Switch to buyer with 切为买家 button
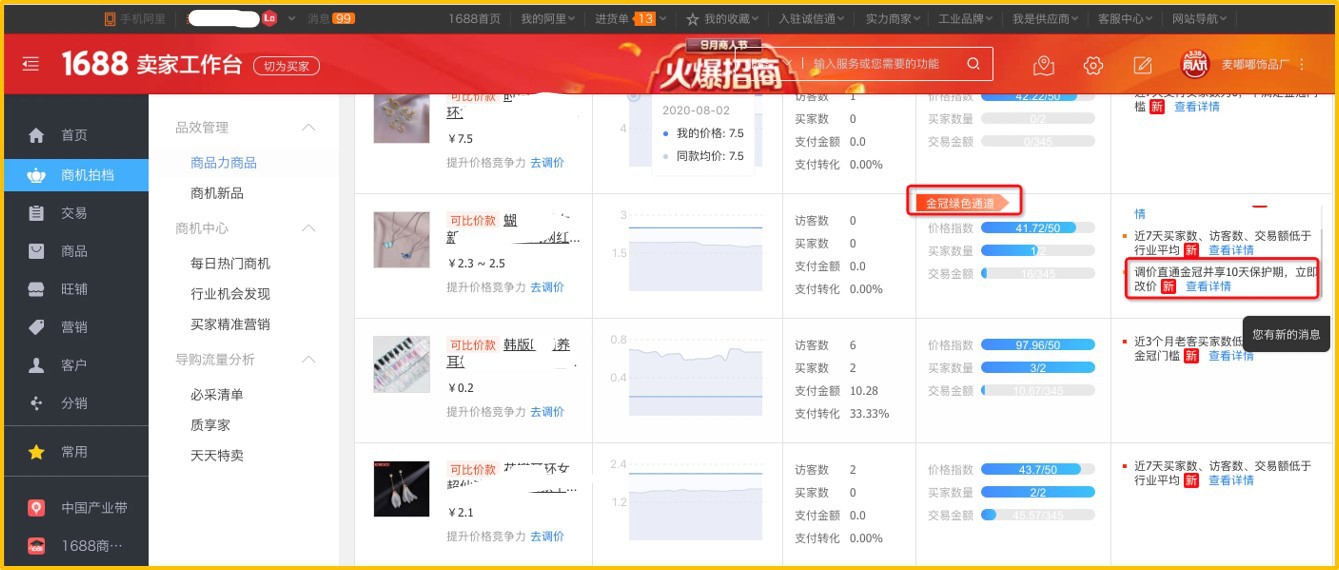The height and width of the screenshot is (570, 1339). pos(287,65)
